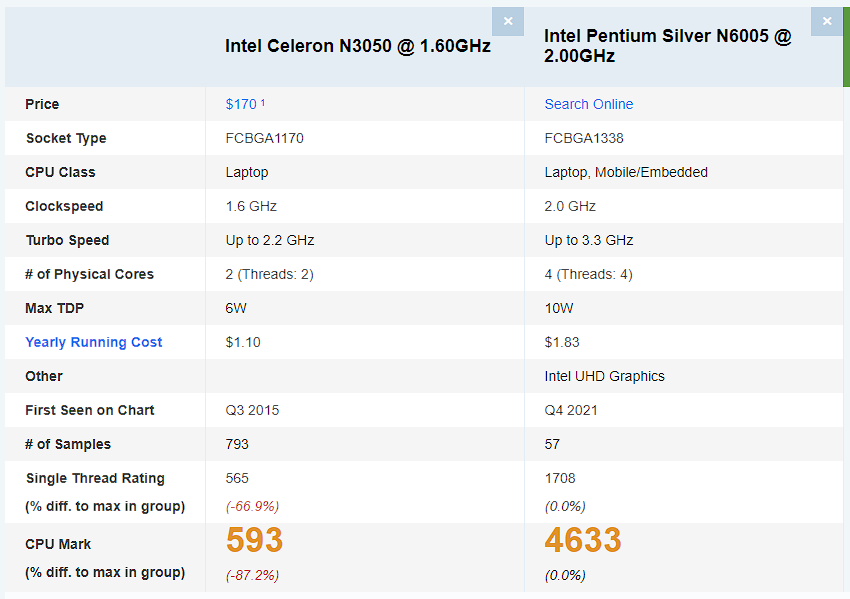Screen dimensions: 850x599
Task: Click the Other row label
Action: [x=44, y=376]
